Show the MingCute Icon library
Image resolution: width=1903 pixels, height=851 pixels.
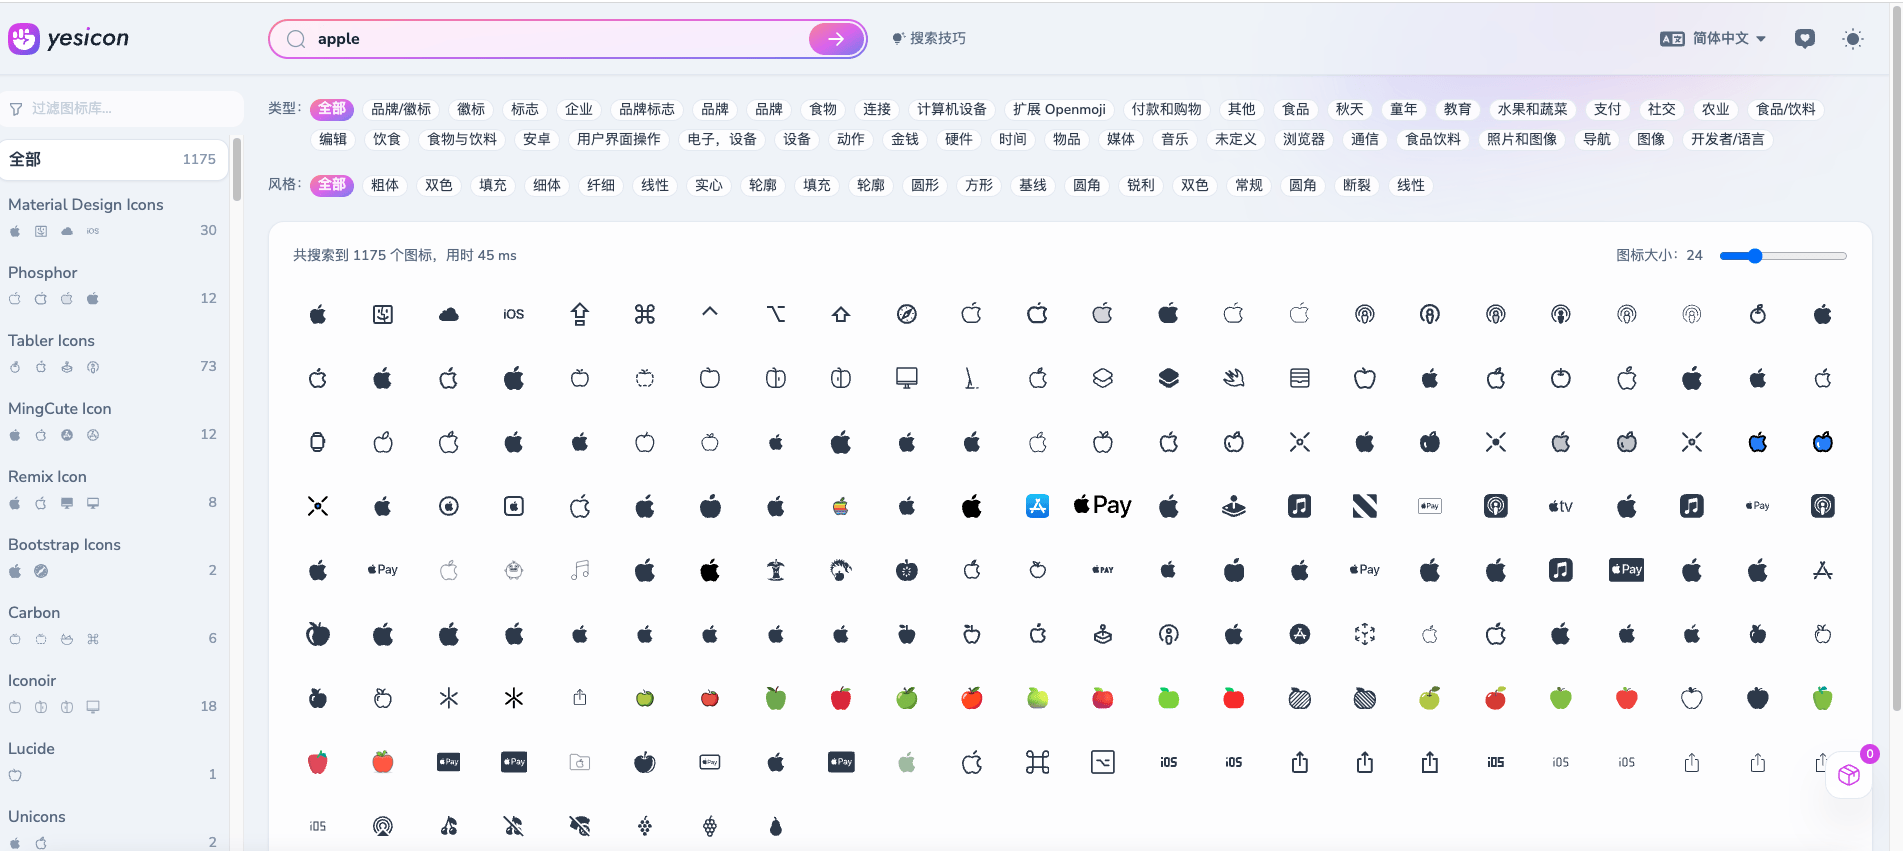pos(112,420)
